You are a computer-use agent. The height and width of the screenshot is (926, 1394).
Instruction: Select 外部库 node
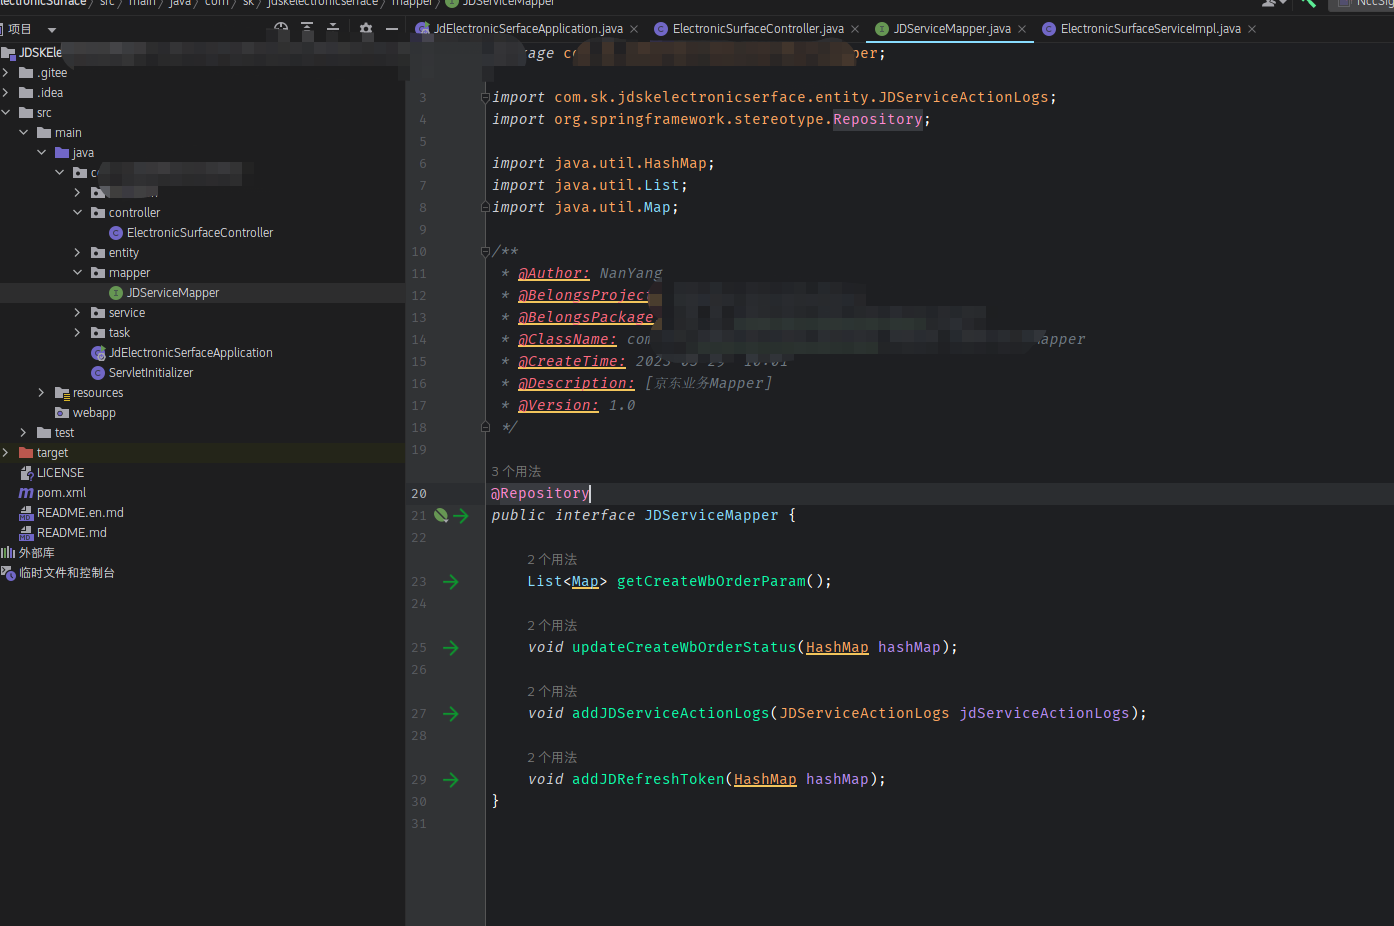36,553
